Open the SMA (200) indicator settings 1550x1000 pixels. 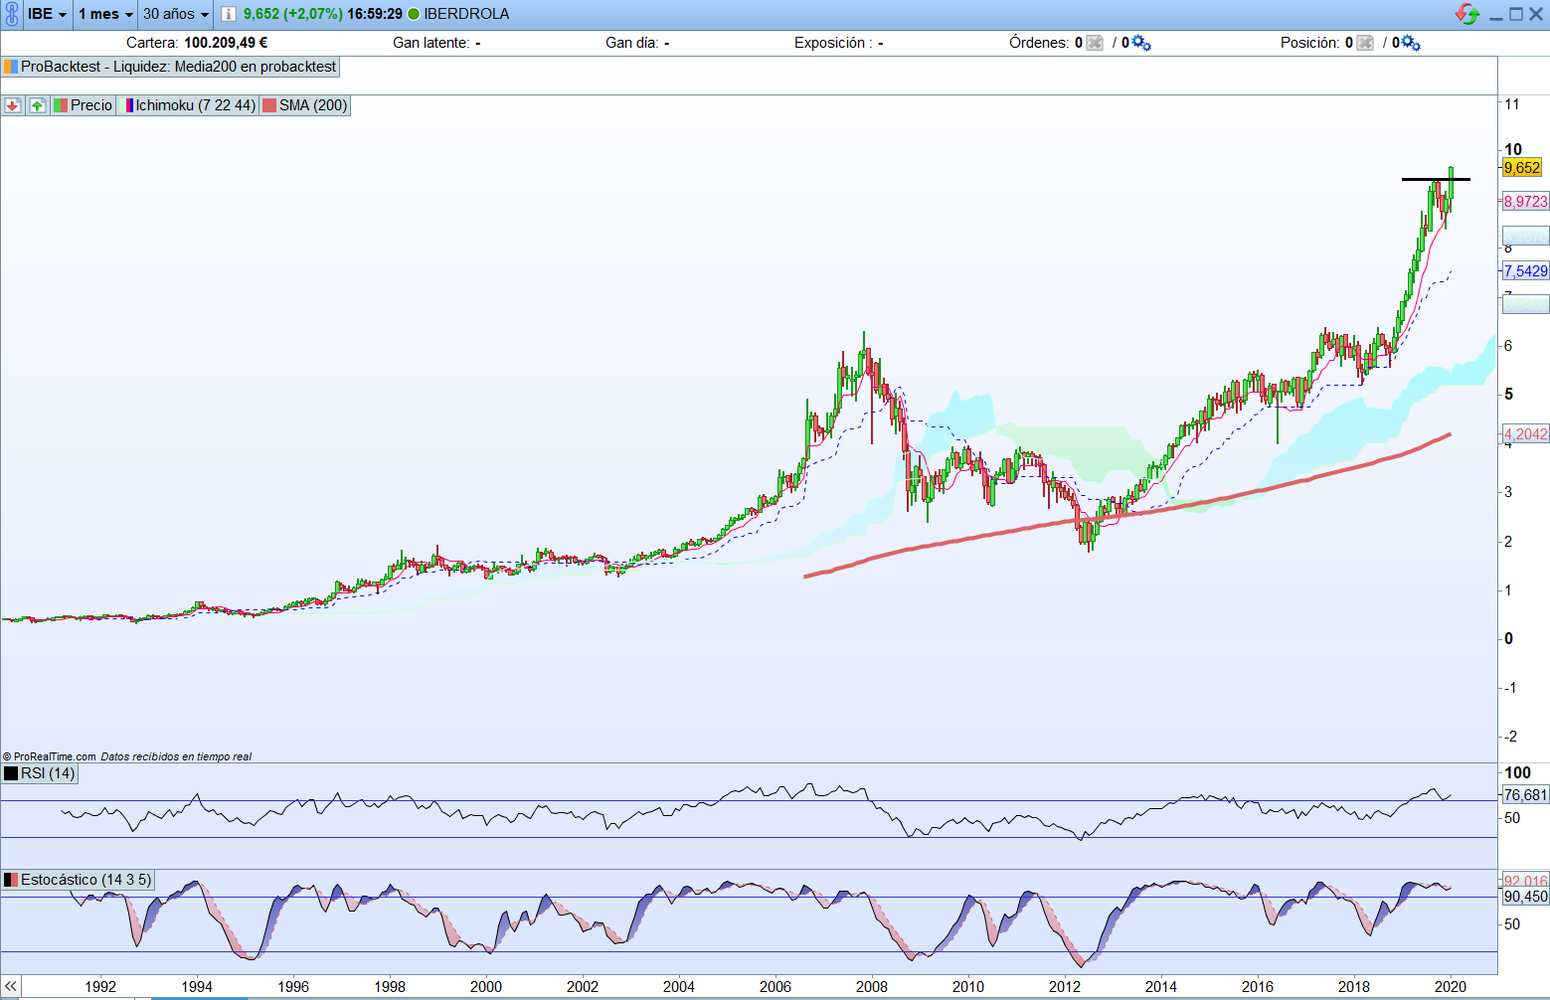coord(305,105)
